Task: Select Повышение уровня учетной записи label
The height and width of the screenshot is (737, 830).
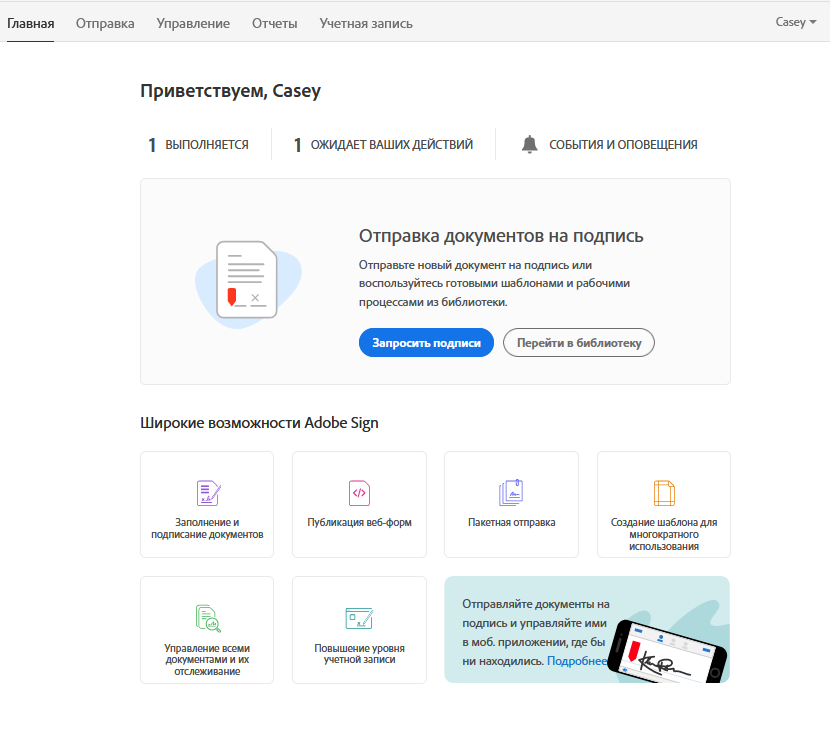Action: tap(359, 654)
